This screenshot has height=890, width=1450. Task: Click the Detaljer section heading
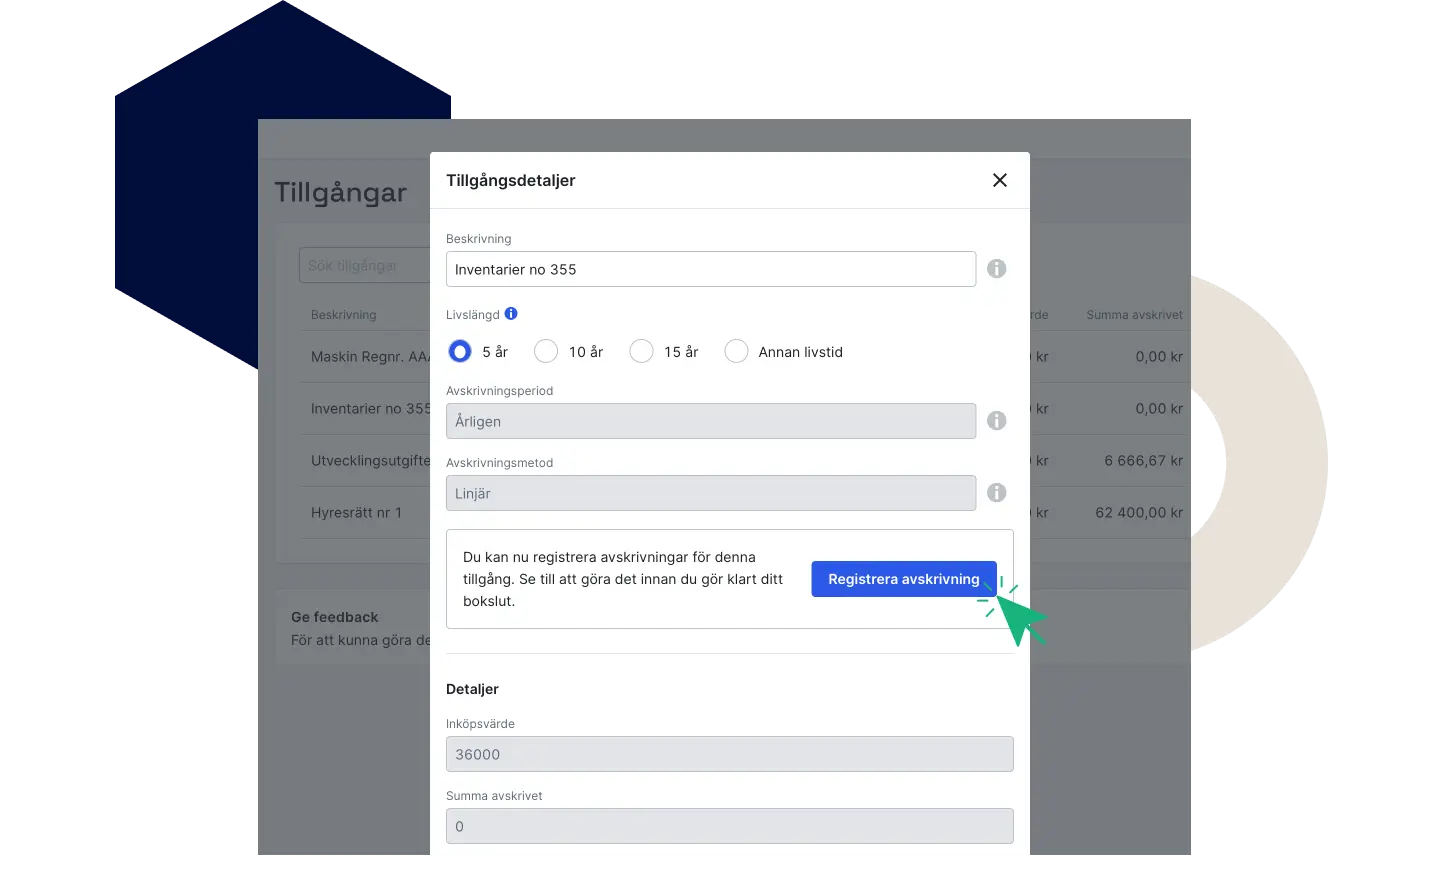tap(472, 689)
